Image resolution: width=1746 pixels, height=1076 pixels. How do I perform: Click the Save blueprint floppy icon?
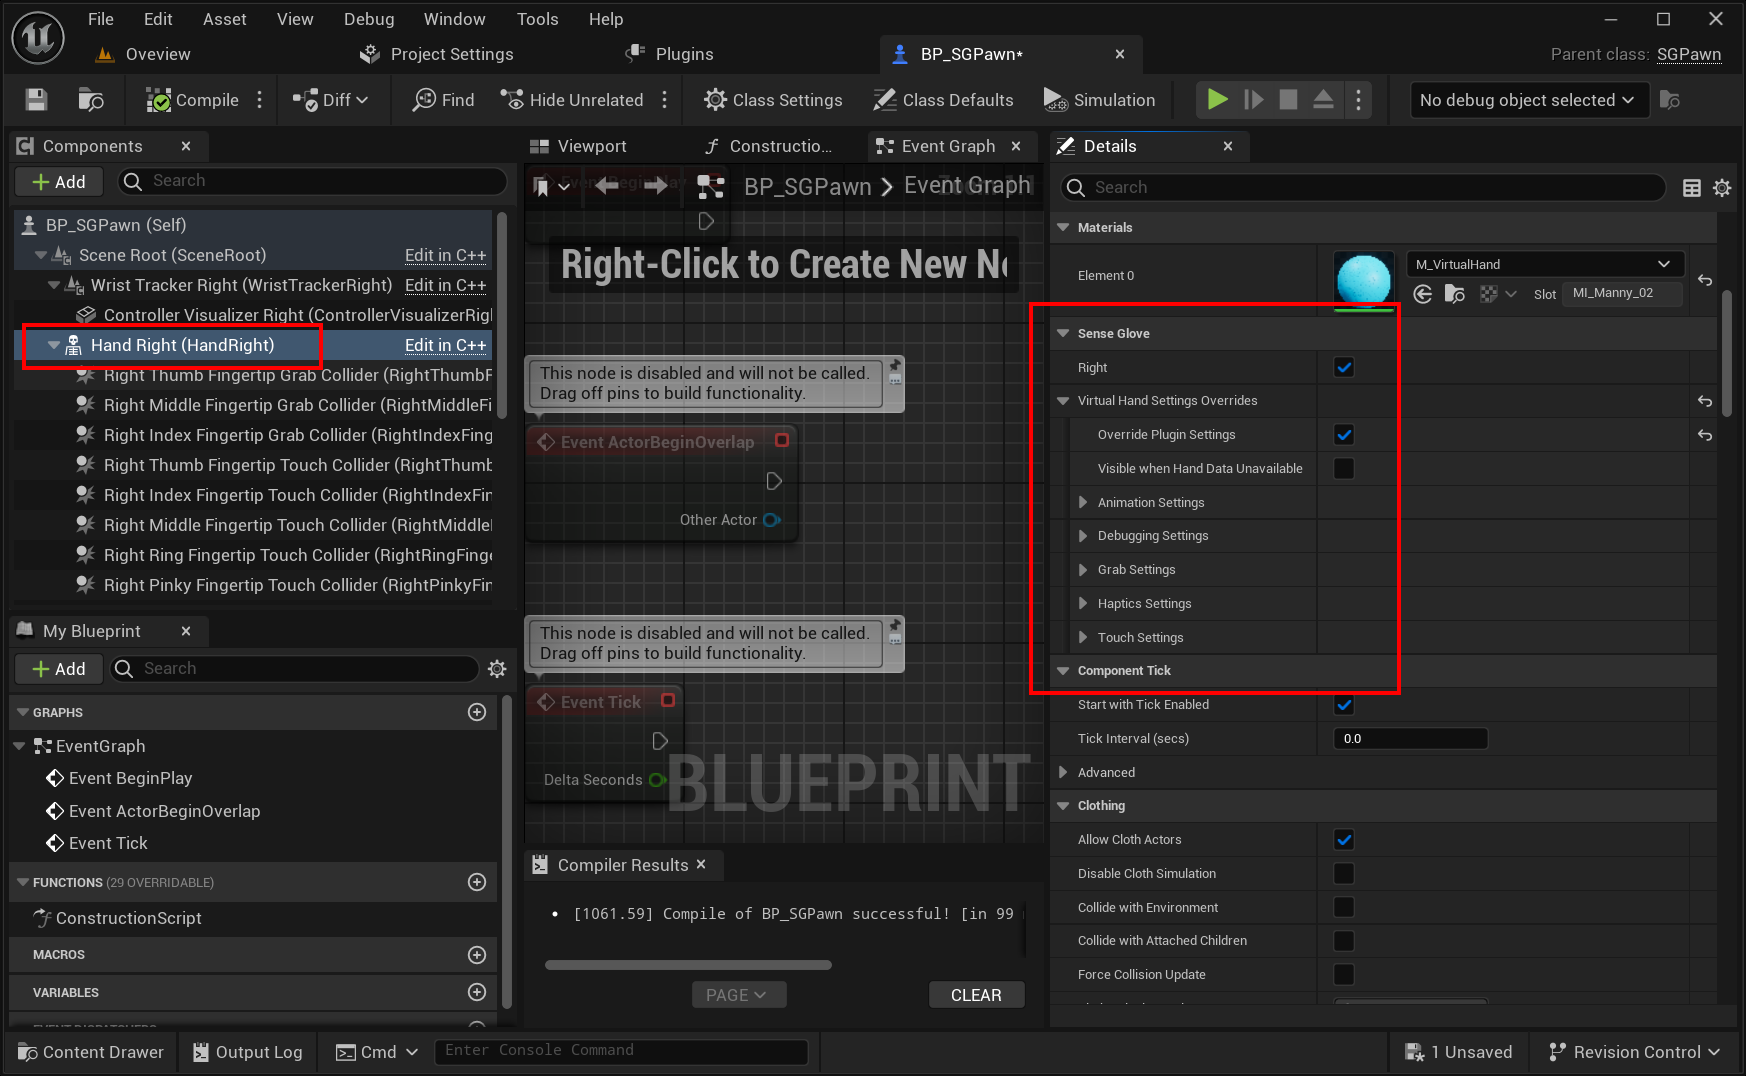point(37,100)
